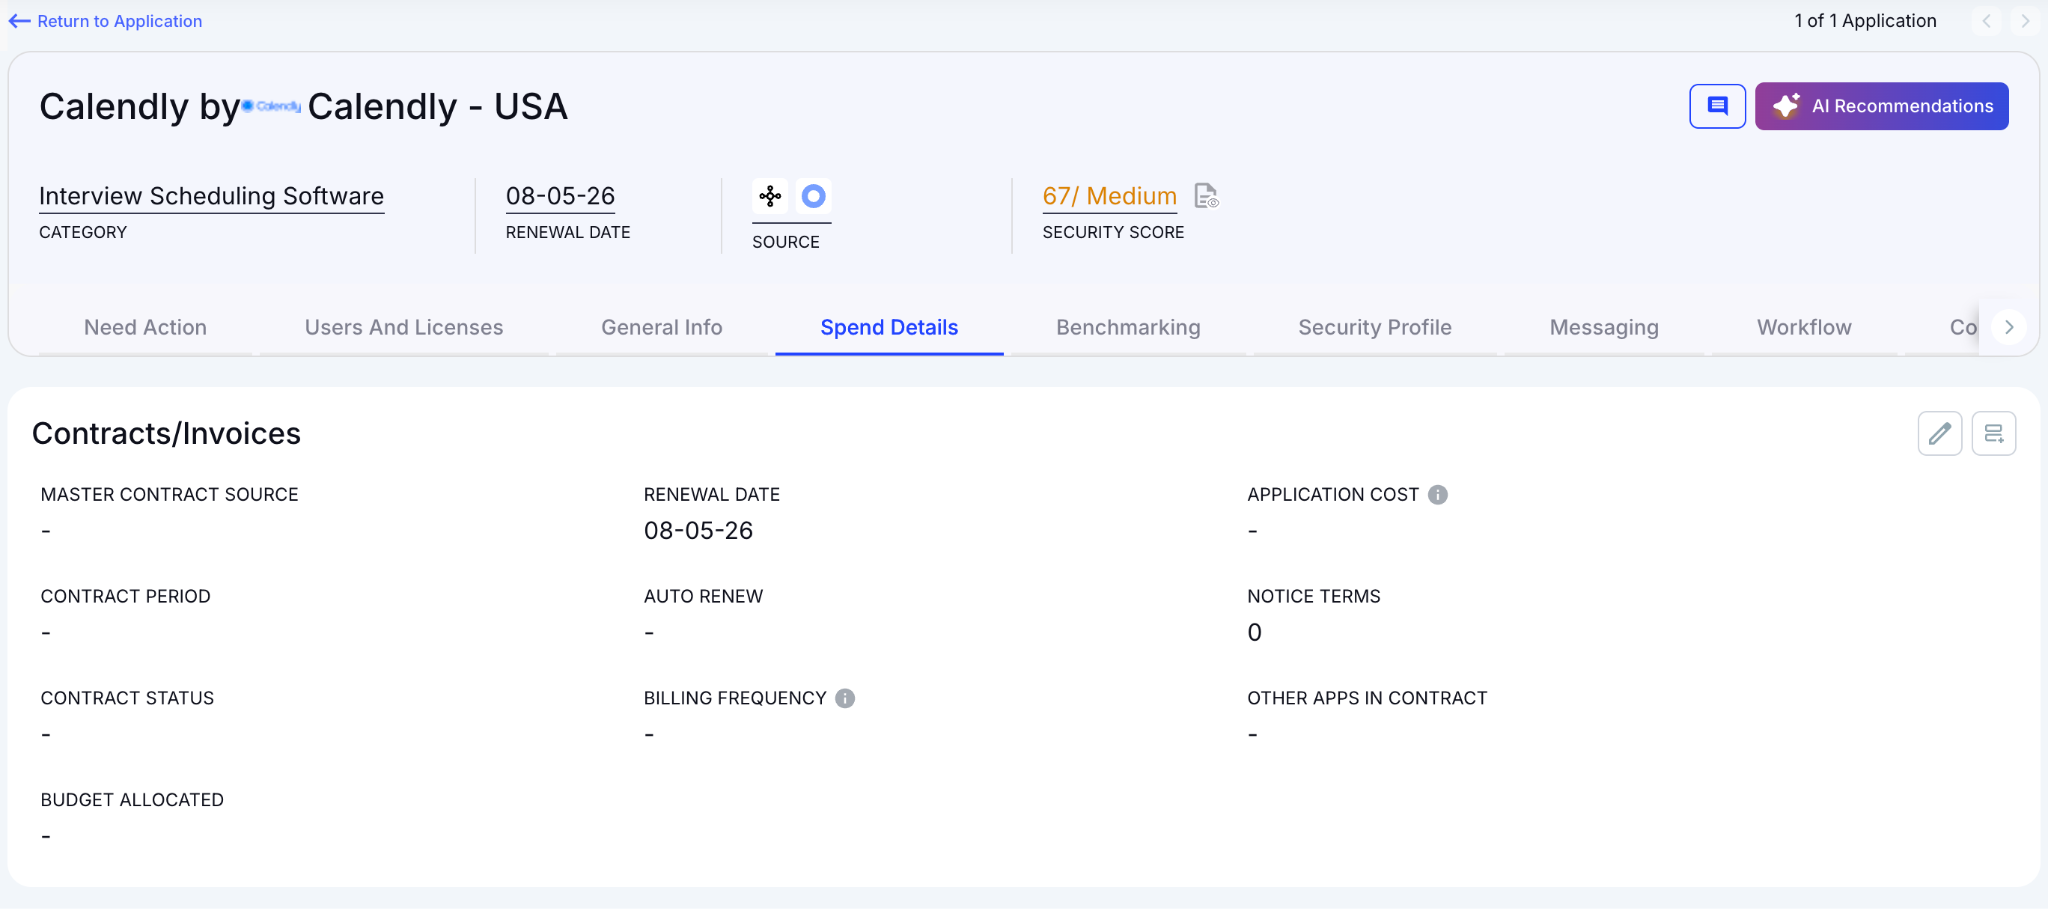The width and height of the screenshot is (2048, 909).
Task: Click the add contract rows icon
Action: (1994, 433)
